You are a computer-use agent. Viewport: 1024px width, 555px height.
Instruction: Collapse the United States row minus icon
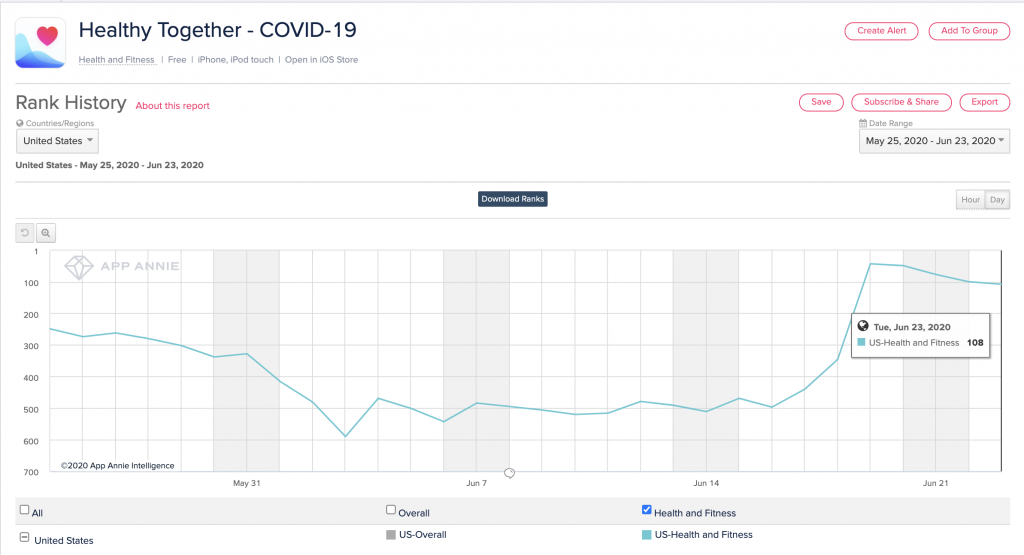(24, 540)
